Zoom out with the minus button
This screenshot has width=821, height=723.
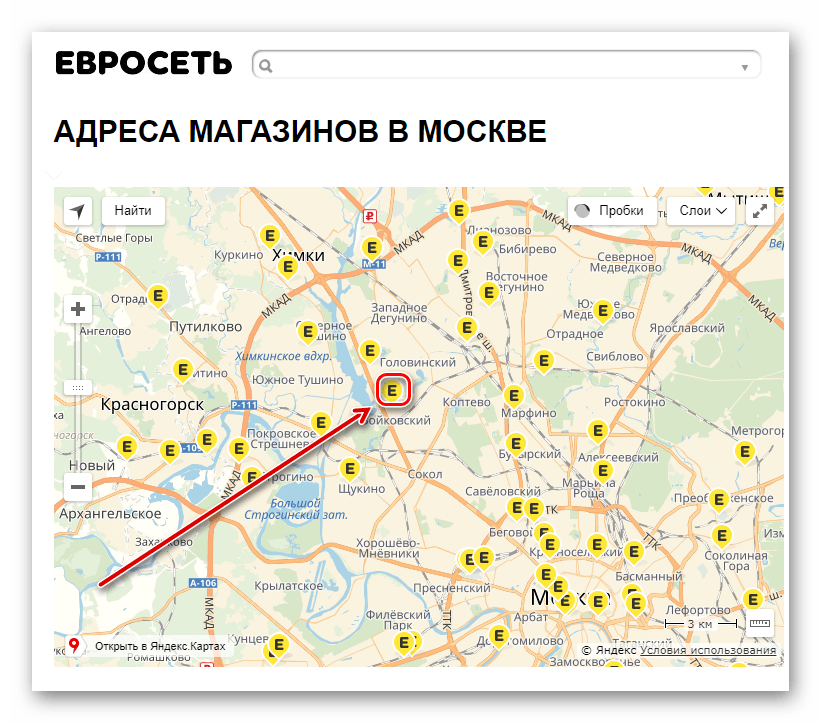[77, 487]
